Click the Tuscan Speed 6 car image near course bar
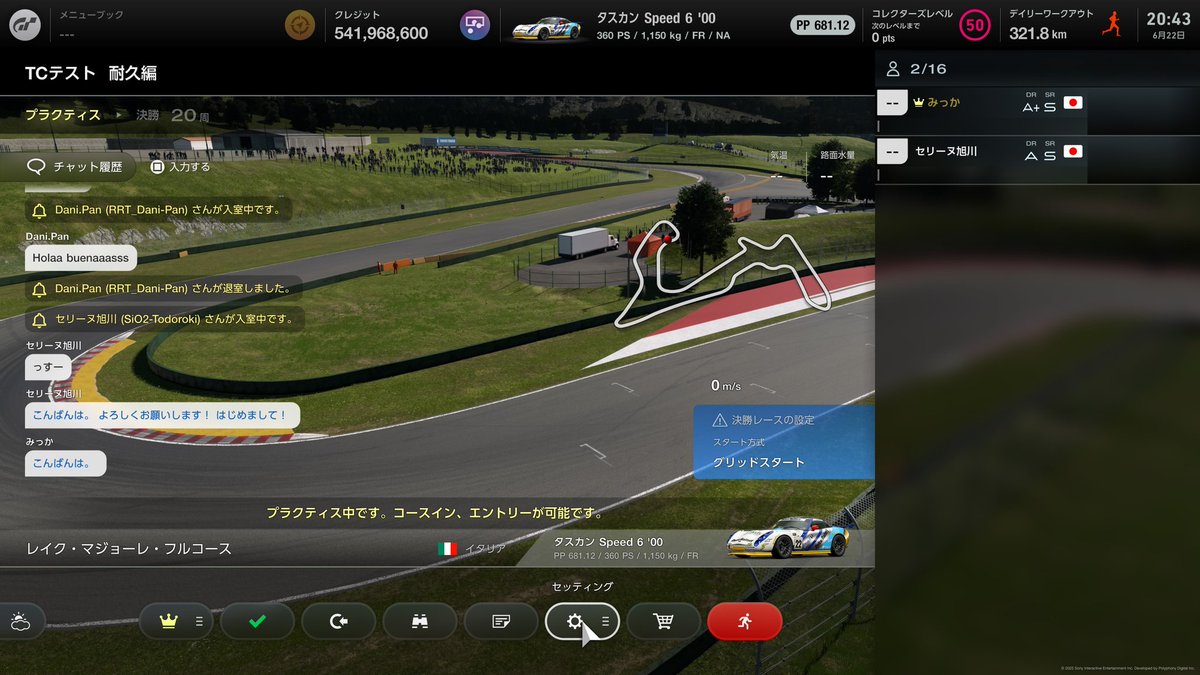Viewport: 1200px width, 675px height. pyautogui.click(x=787, y=540)
